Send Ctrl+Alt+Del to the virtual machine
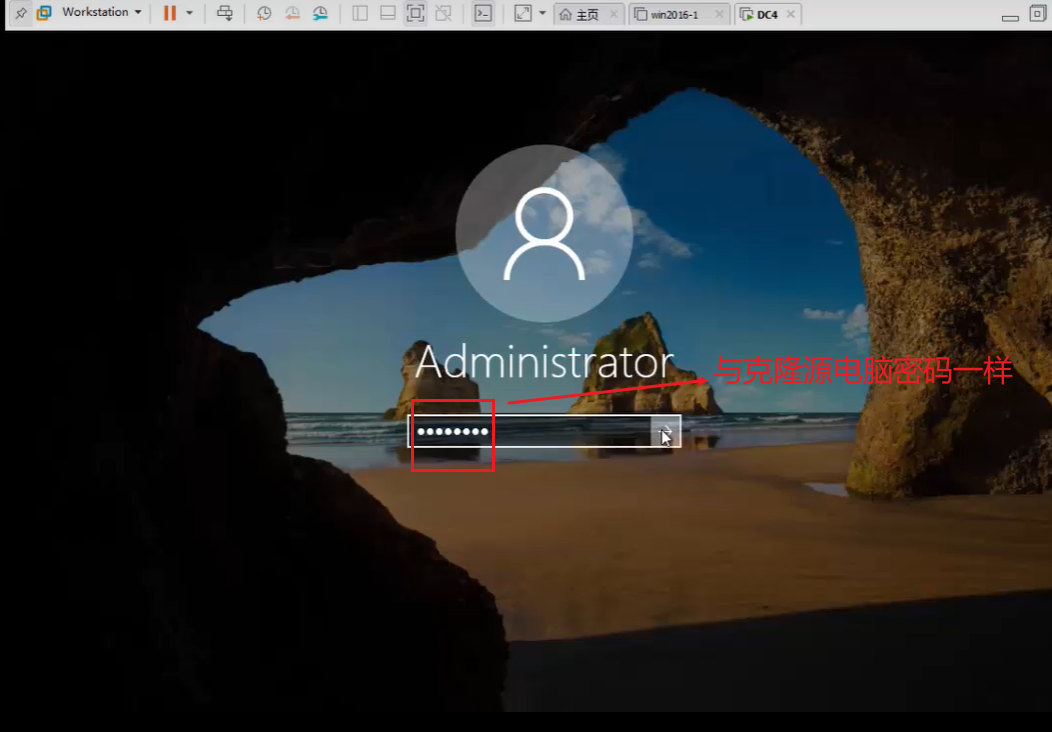 click(225, 13)
